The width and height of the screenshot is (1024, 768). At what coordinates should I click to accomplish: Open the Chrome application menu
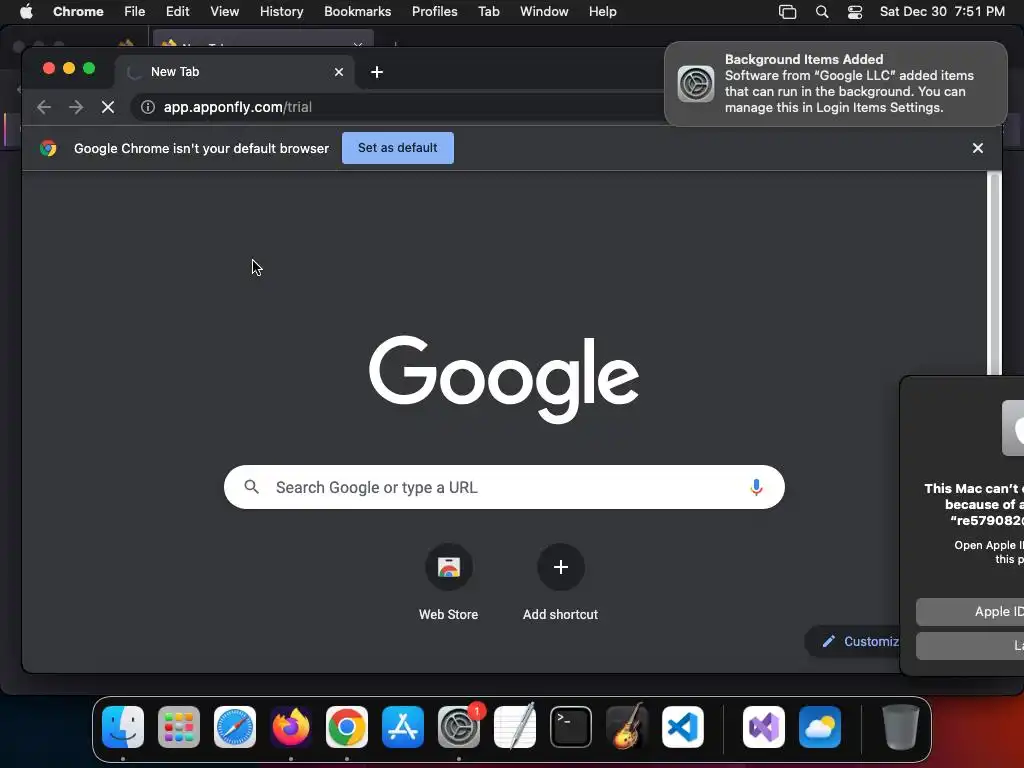tap(78, 12)
